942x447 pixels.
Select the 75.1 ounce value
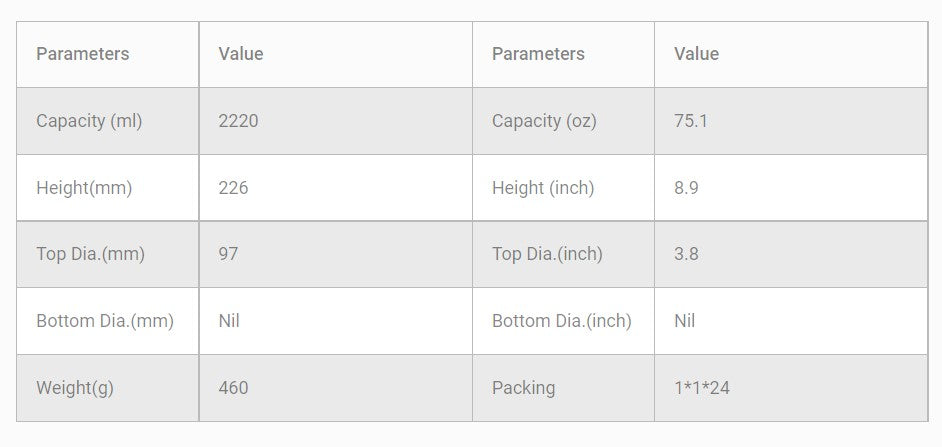coord(691,121)
